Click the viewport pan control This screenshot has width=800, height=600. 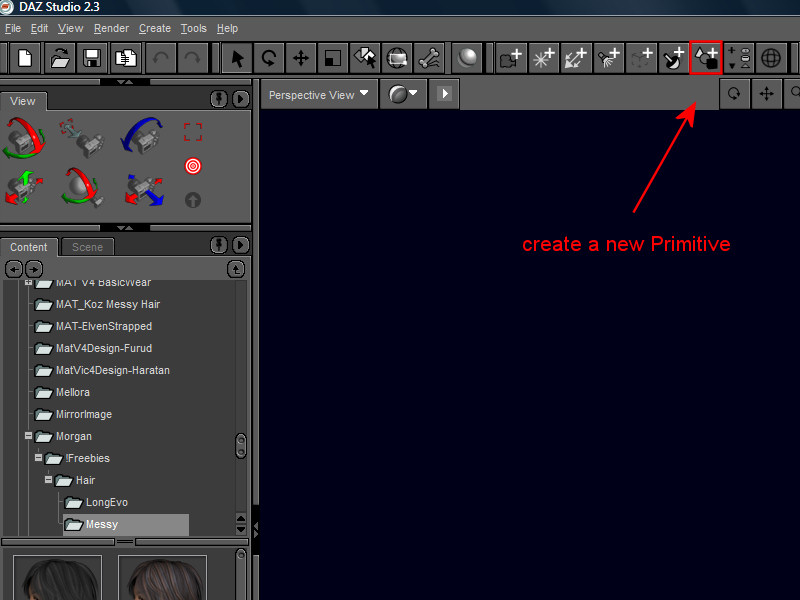click(x=766, y=94)
